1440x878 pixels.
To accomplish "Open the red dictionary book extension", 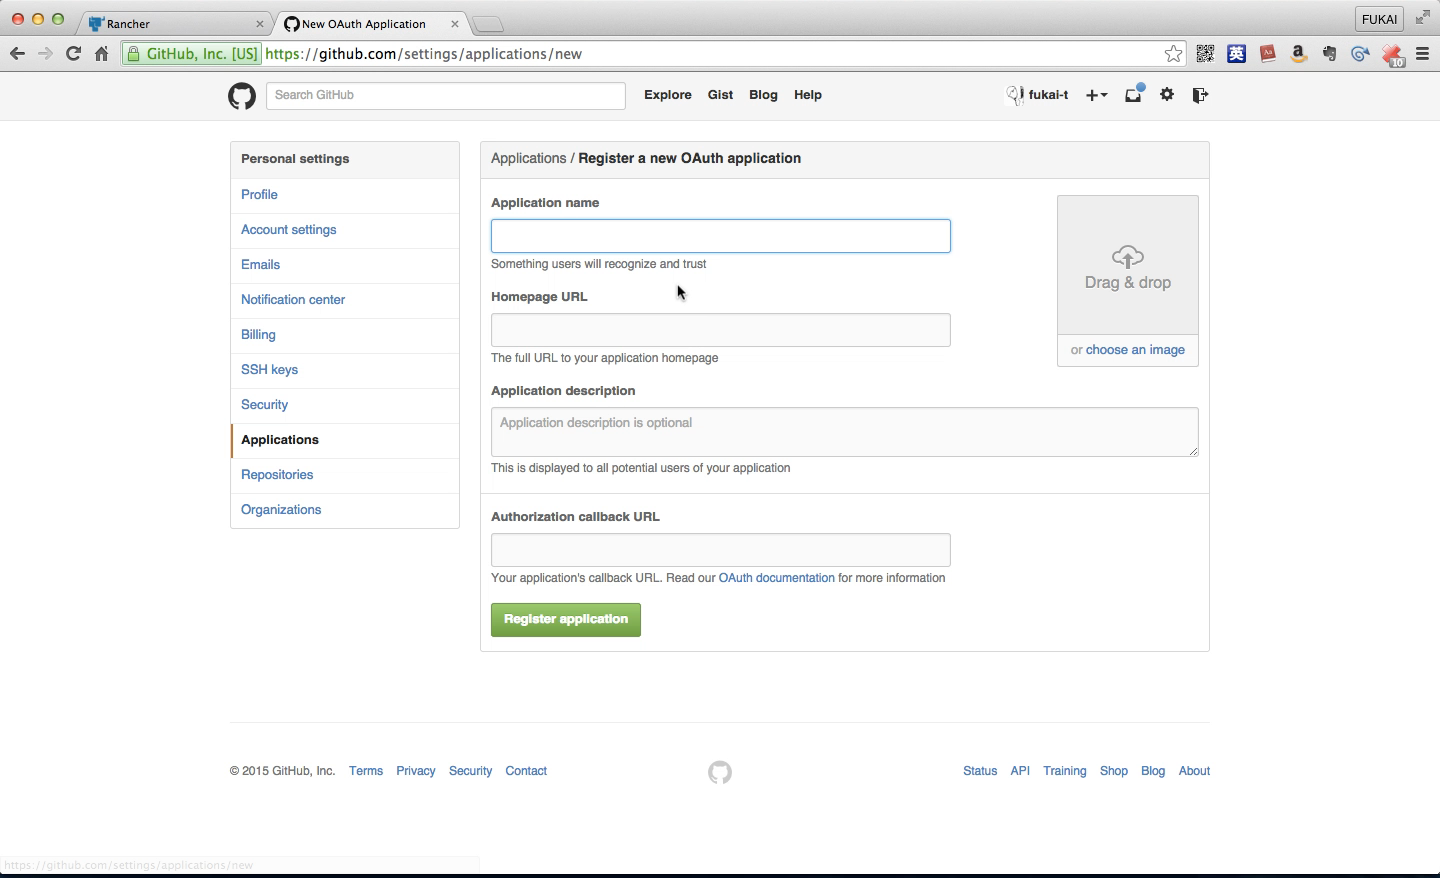I will pyautogui.click(x=1268, y=54).
